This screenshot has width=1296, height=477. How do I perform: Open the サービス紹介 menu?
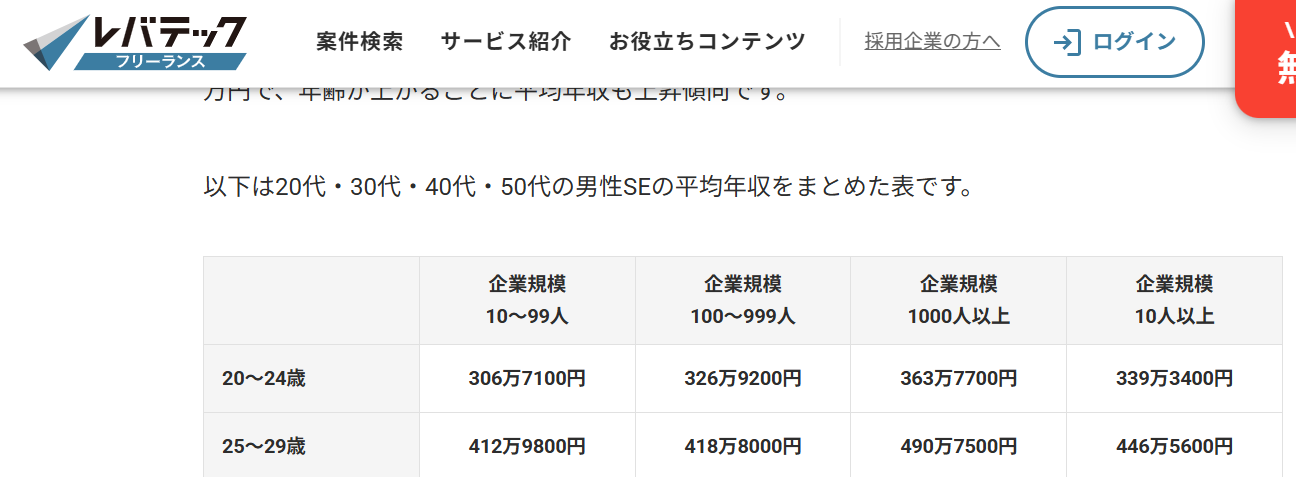tap(506, 42)
